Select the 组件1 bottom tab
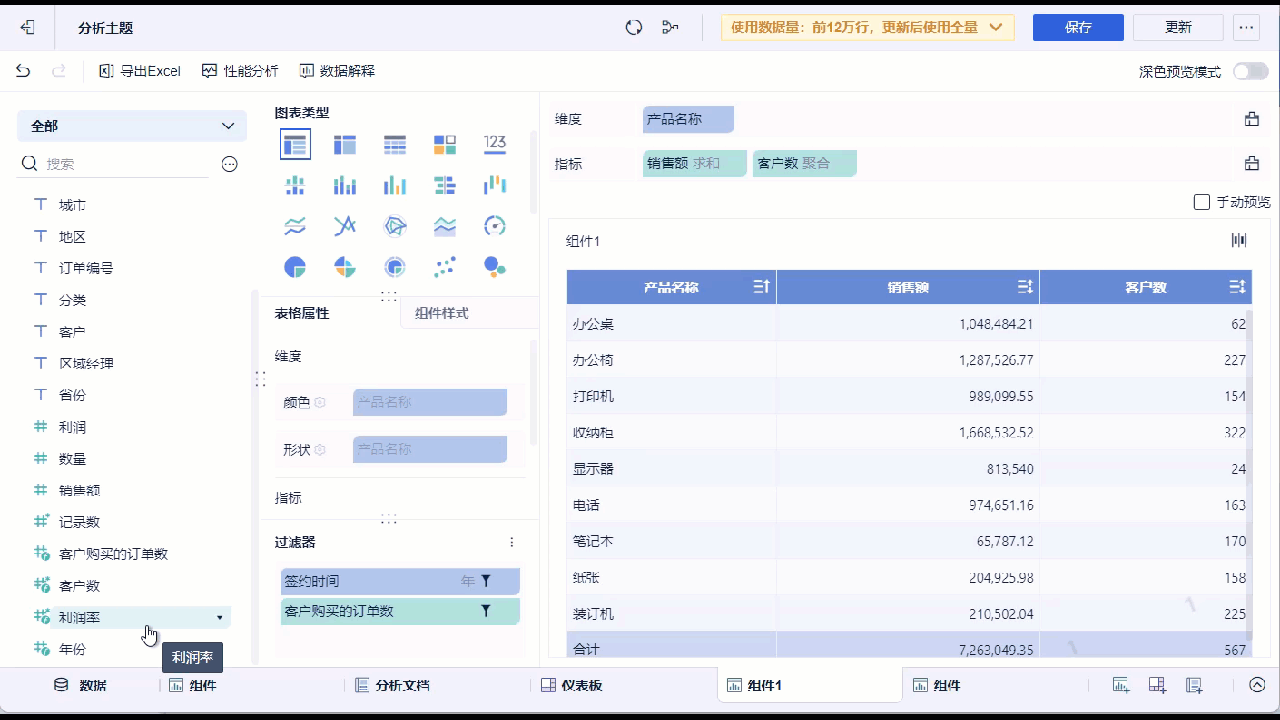 point(809,685)
